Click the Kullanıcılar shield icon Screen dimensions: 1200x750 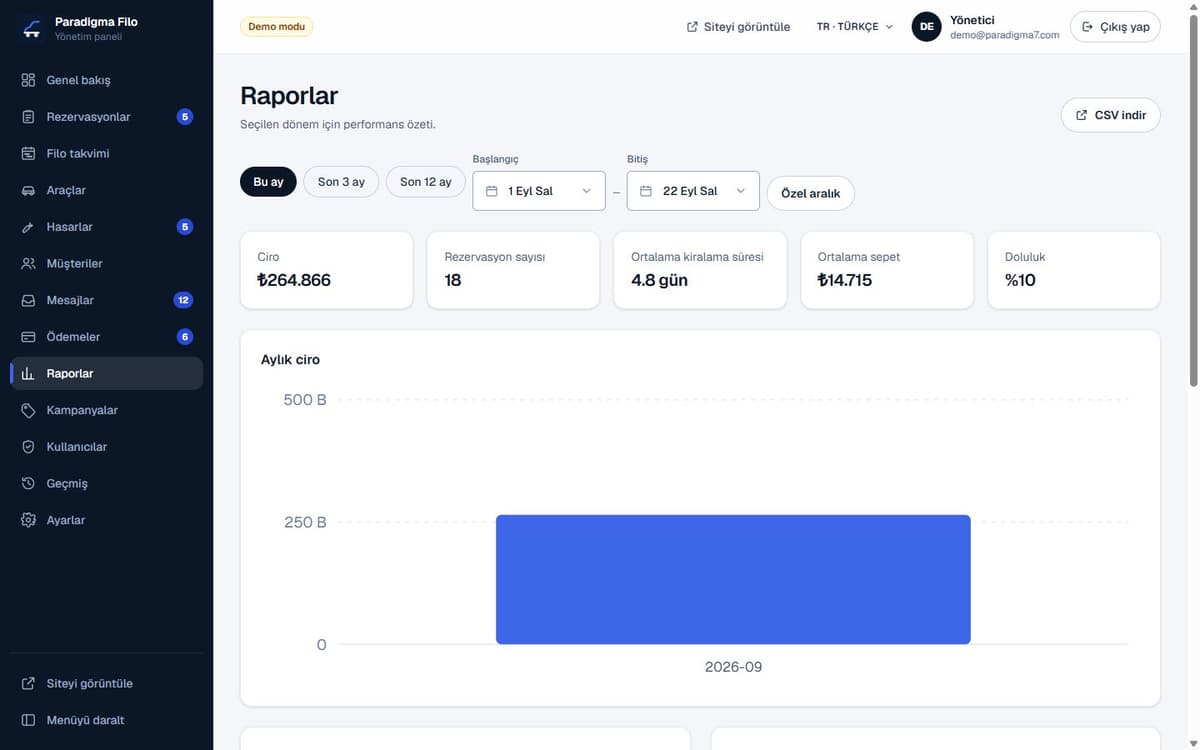28,447
